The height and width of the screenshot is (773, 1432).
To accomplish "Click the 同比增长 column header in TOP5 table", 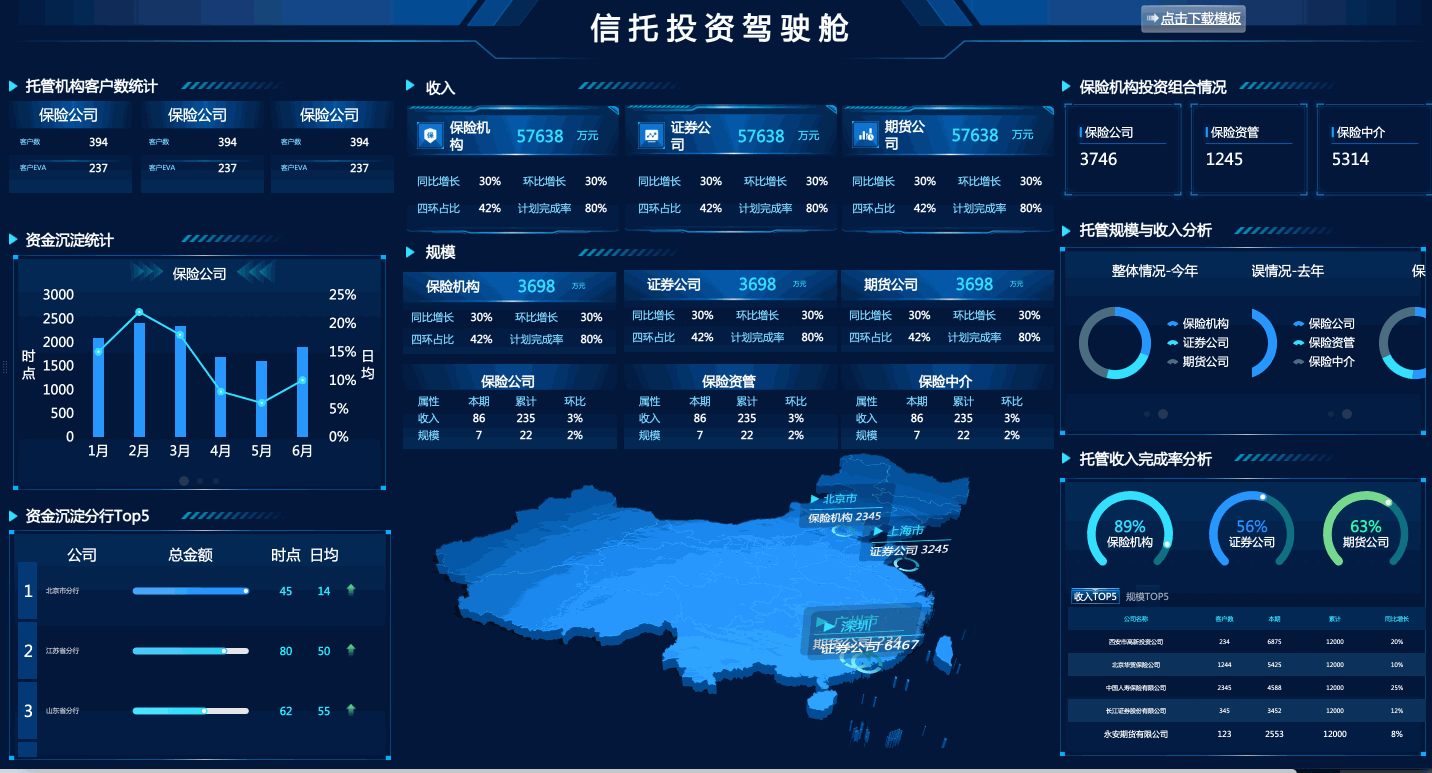I will pyautogui.click(x=1397, y=619).
